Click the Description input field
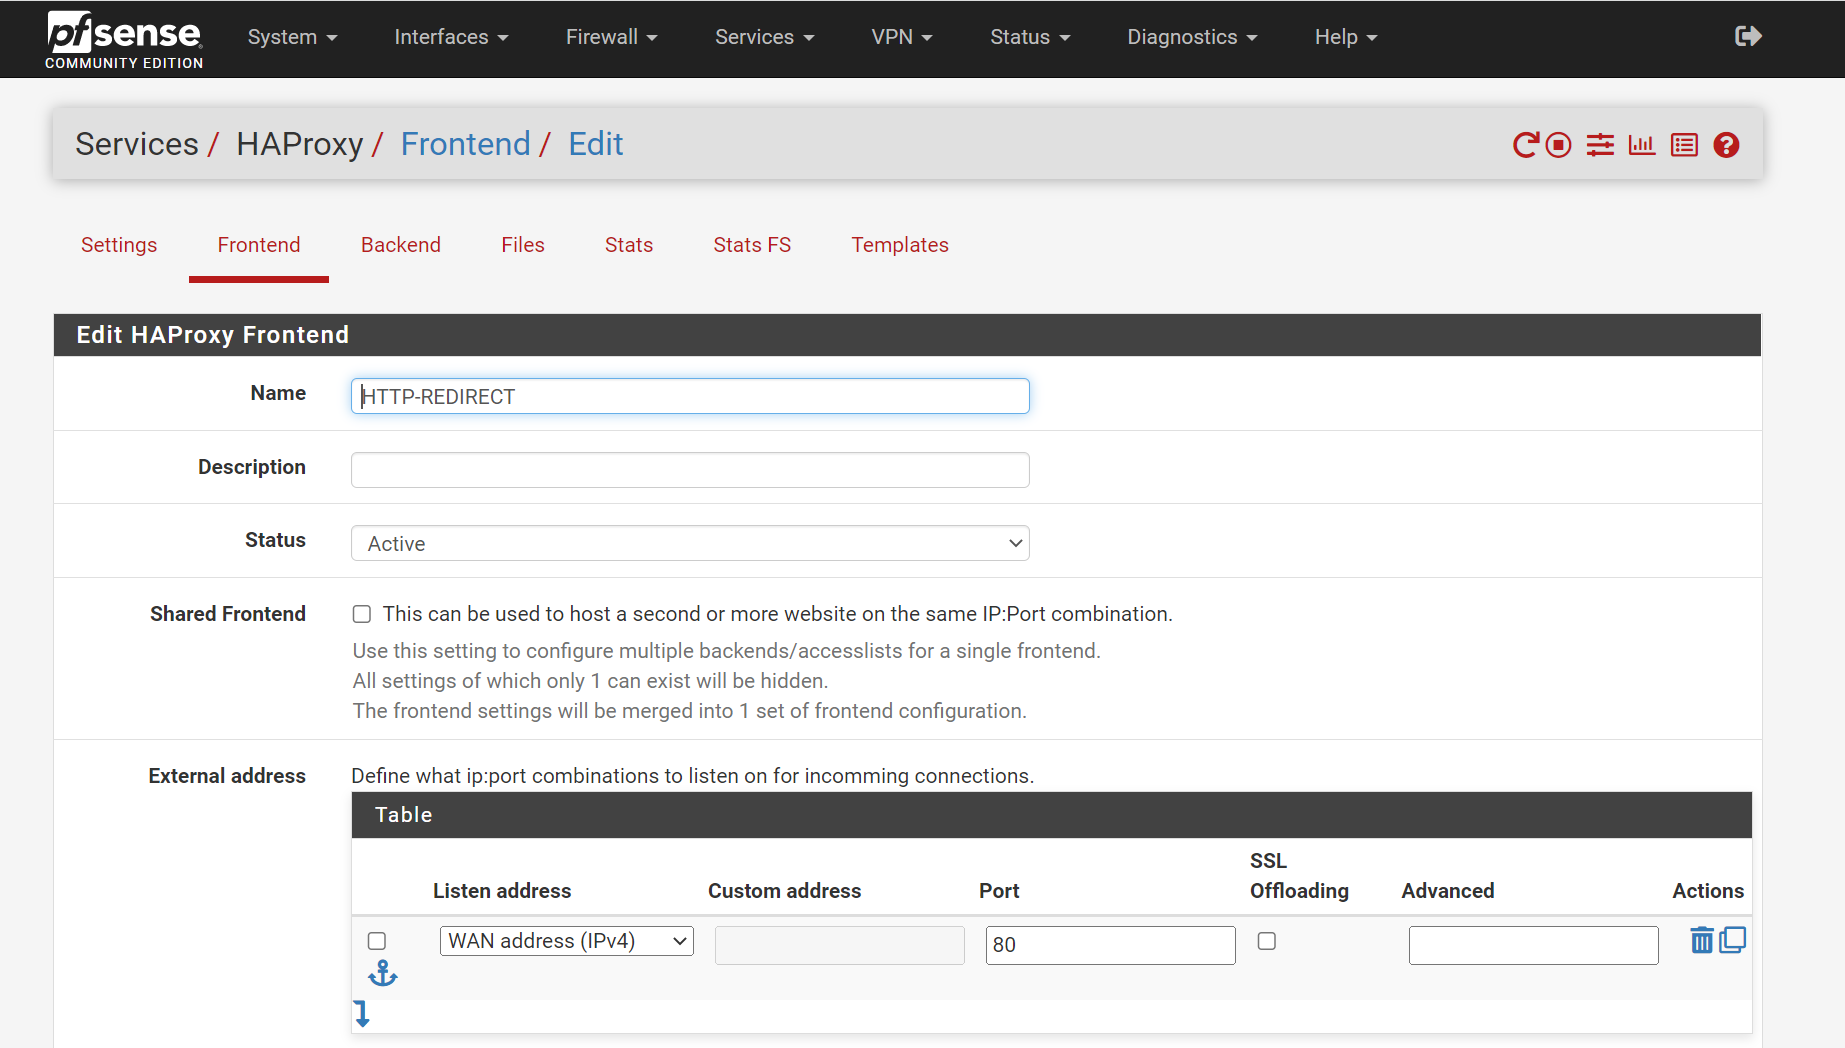 click(x=690, y=470)
